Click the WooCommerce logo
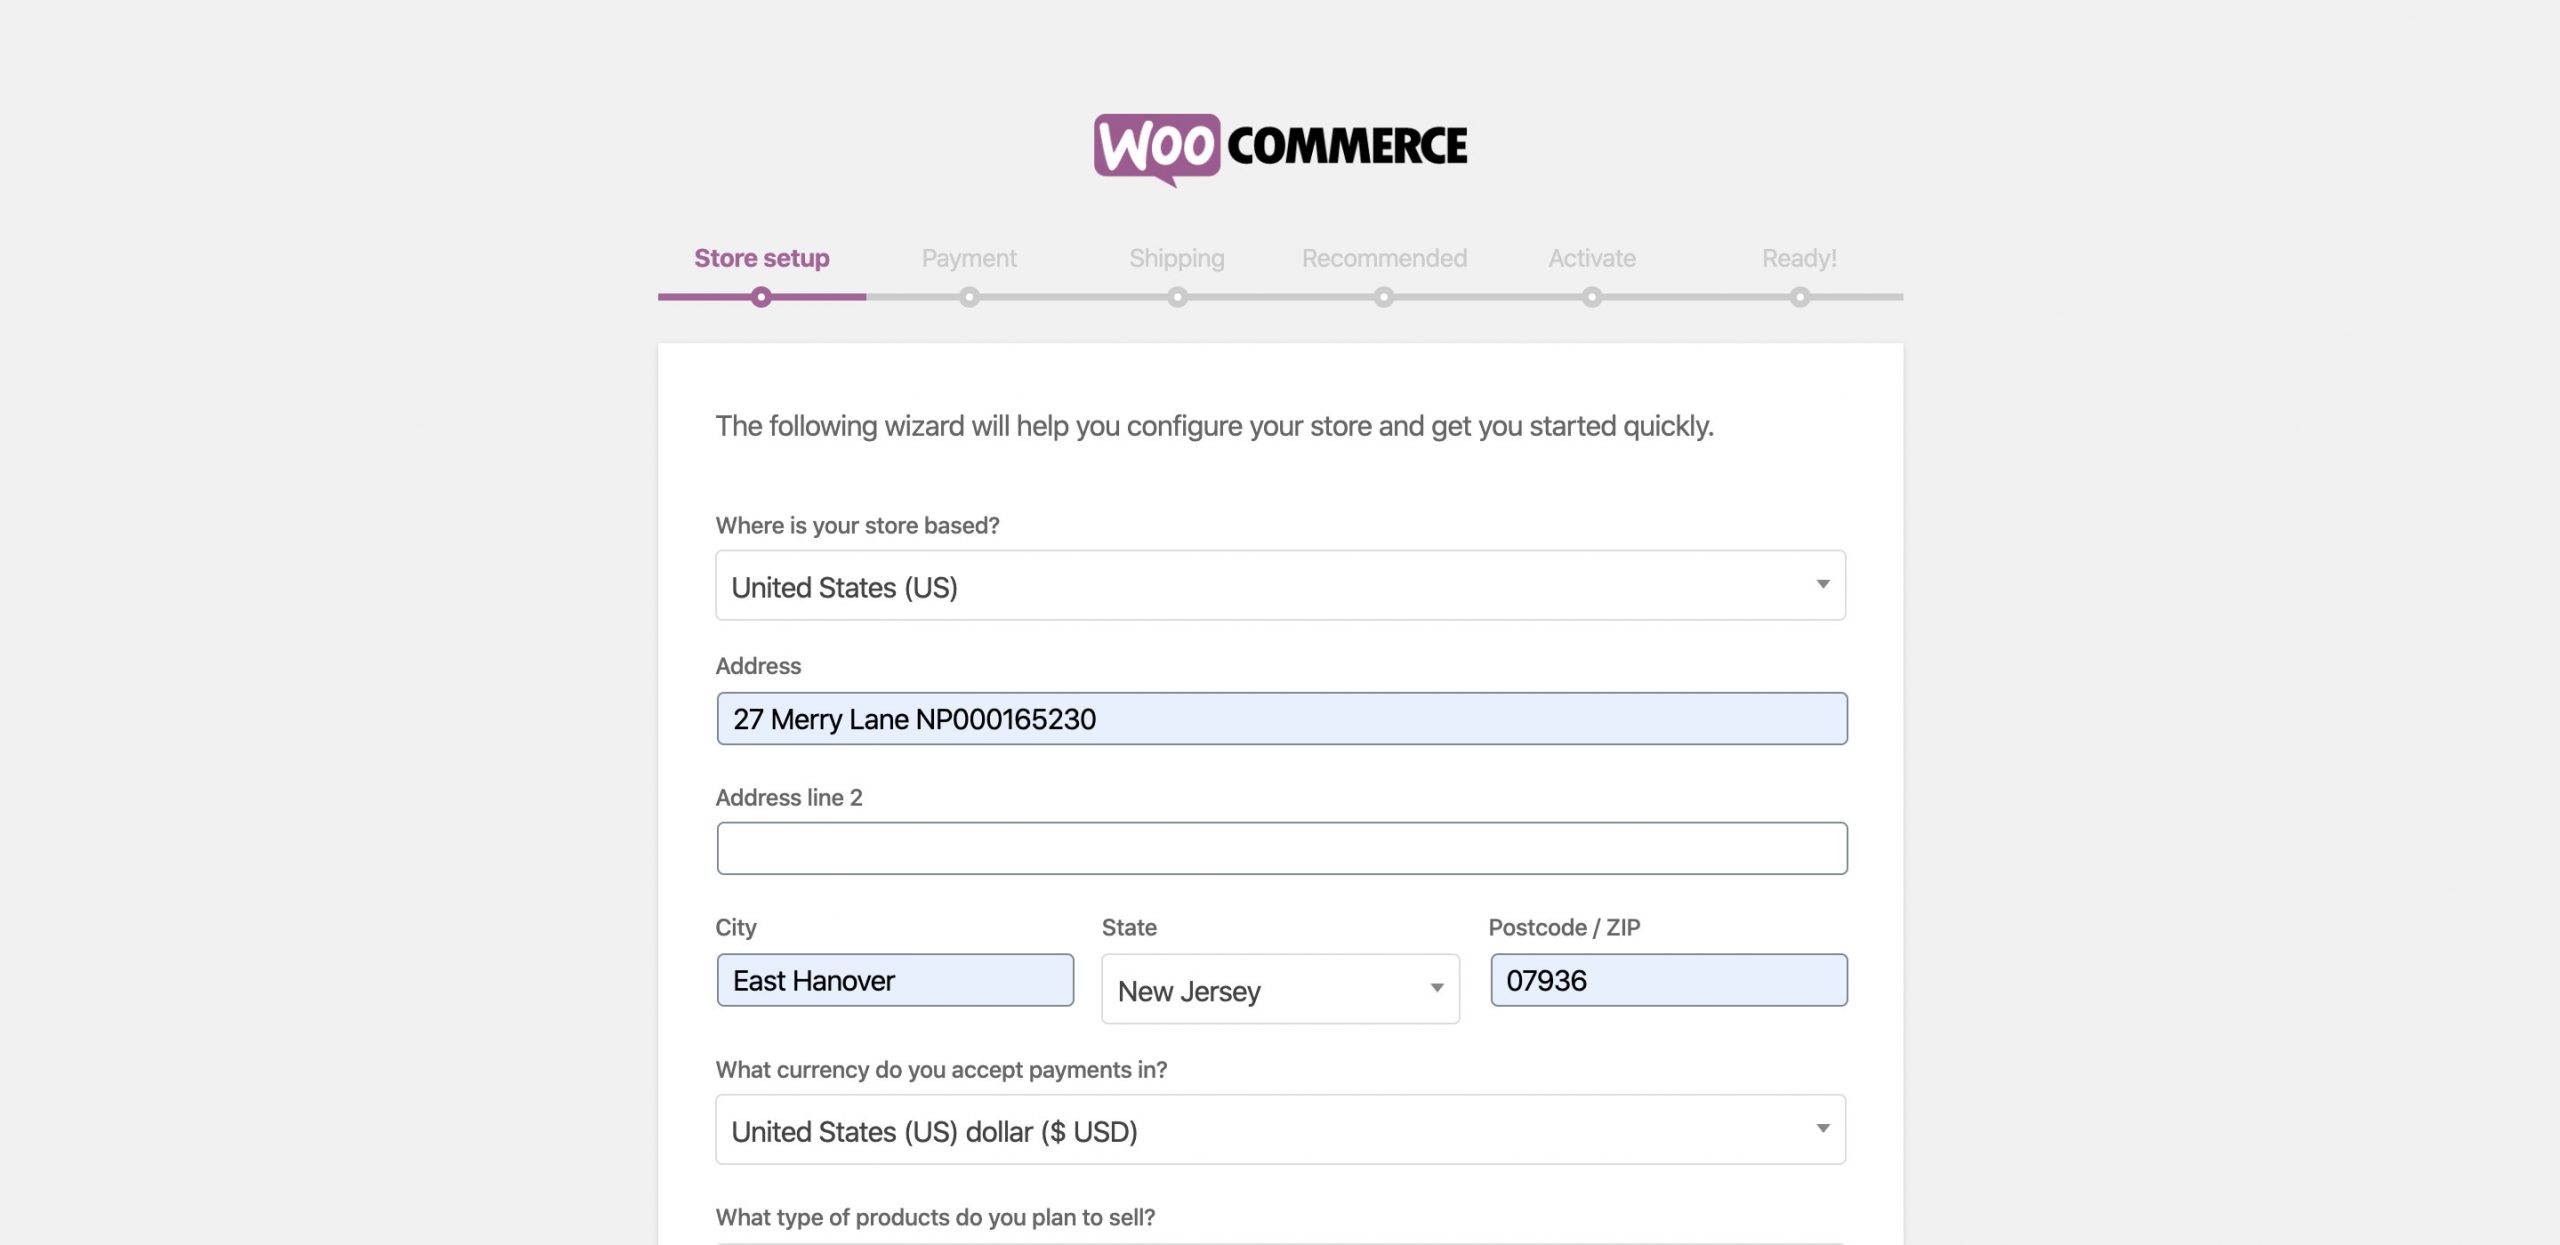The height and width of the screenshot is (1245, 2560). pos(1280,149)
